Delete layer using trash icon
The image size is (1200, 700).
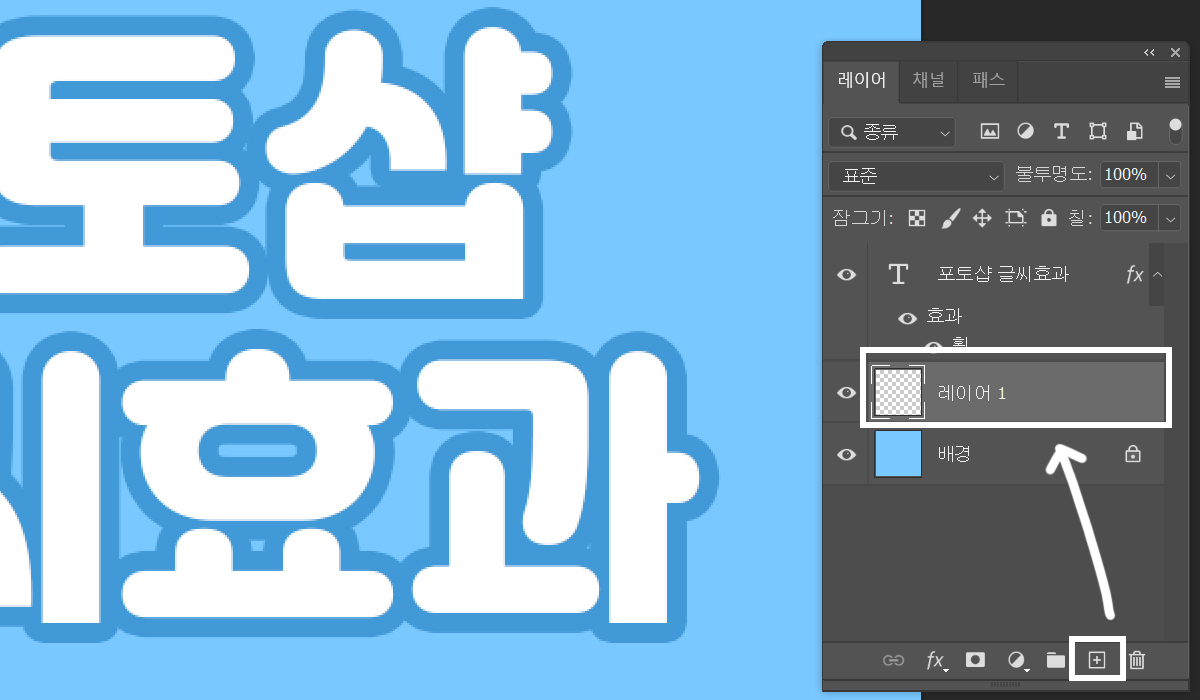tap(1137, 660)
